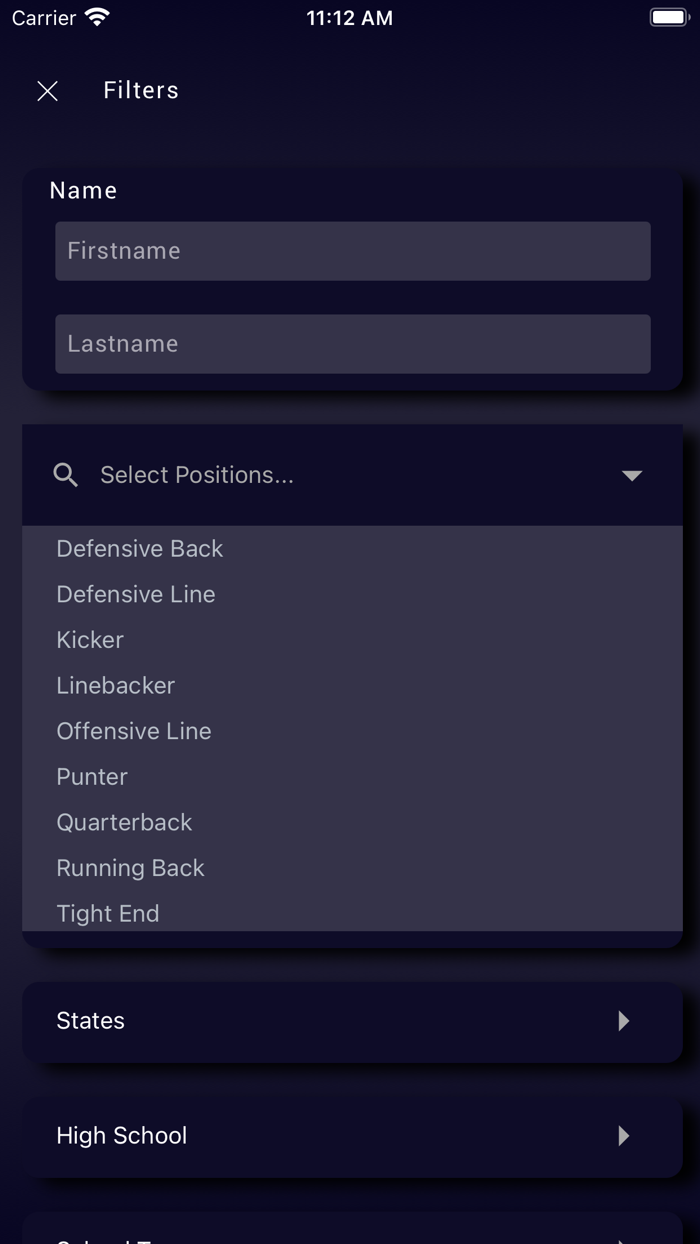Select Defensive Back position
This screenshot has height=1244, width=700.
click(x=140, y=549)
